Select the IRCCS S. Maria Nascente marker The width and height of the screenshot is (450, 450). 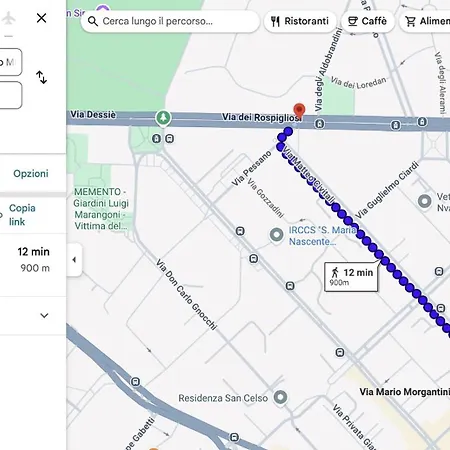(276, 235)
